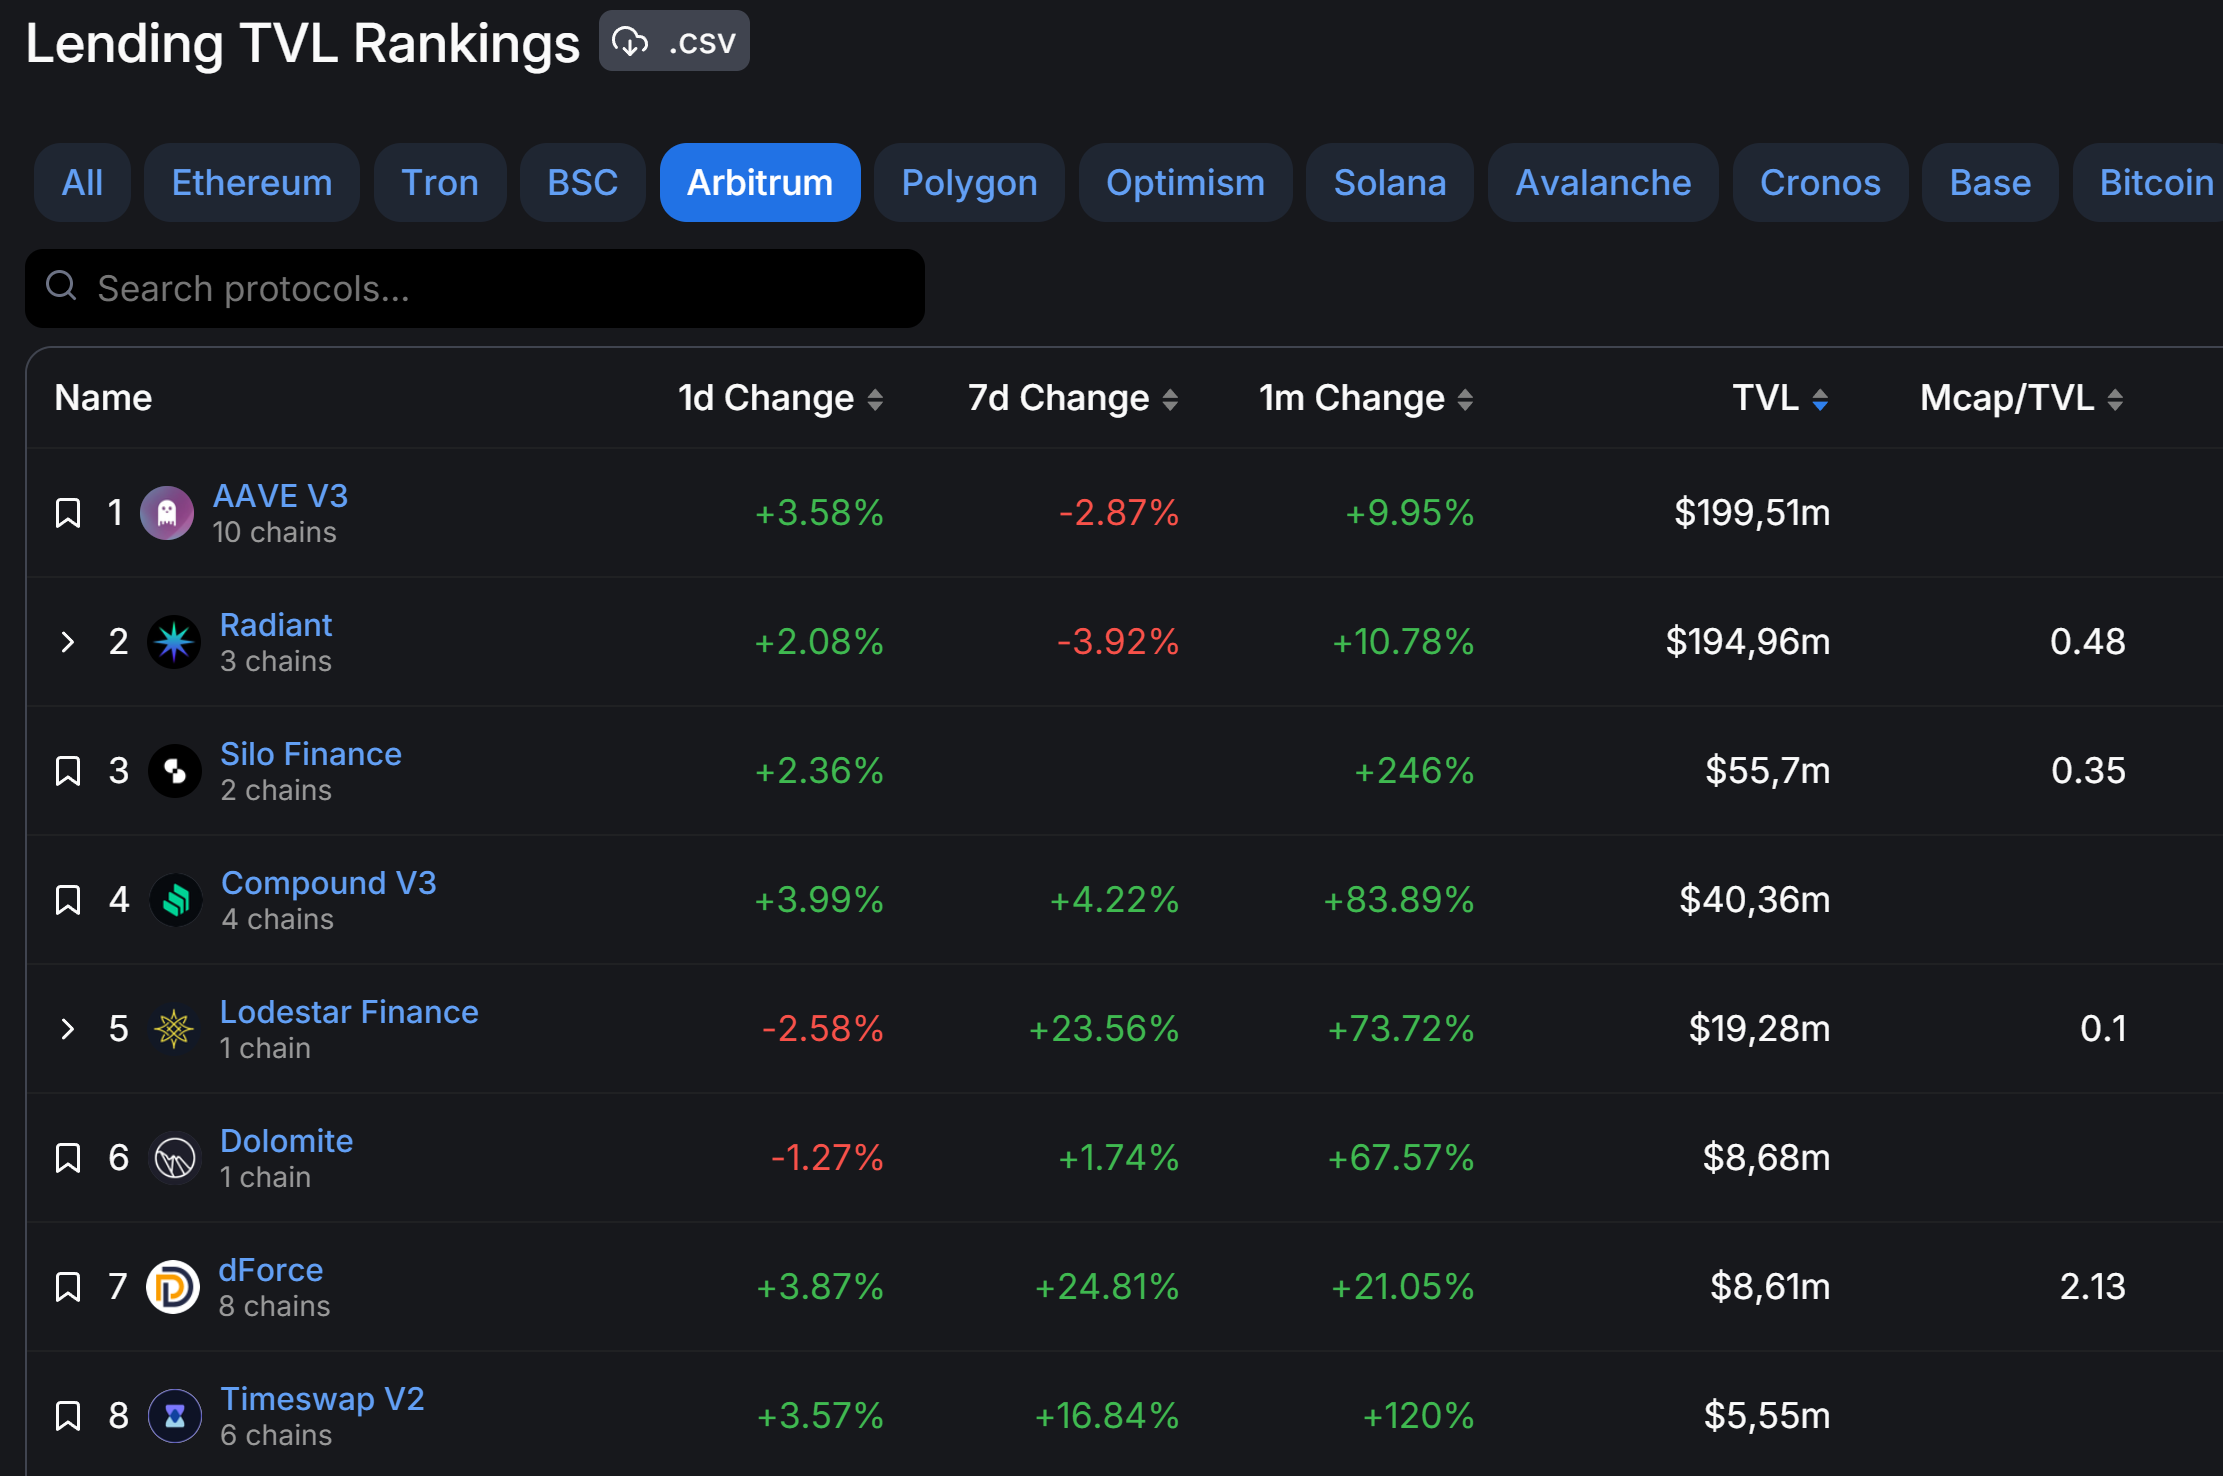Click the Lodestar Finance logo icon
This screenshot has height=1476, width=2223.
[174, 1029]
